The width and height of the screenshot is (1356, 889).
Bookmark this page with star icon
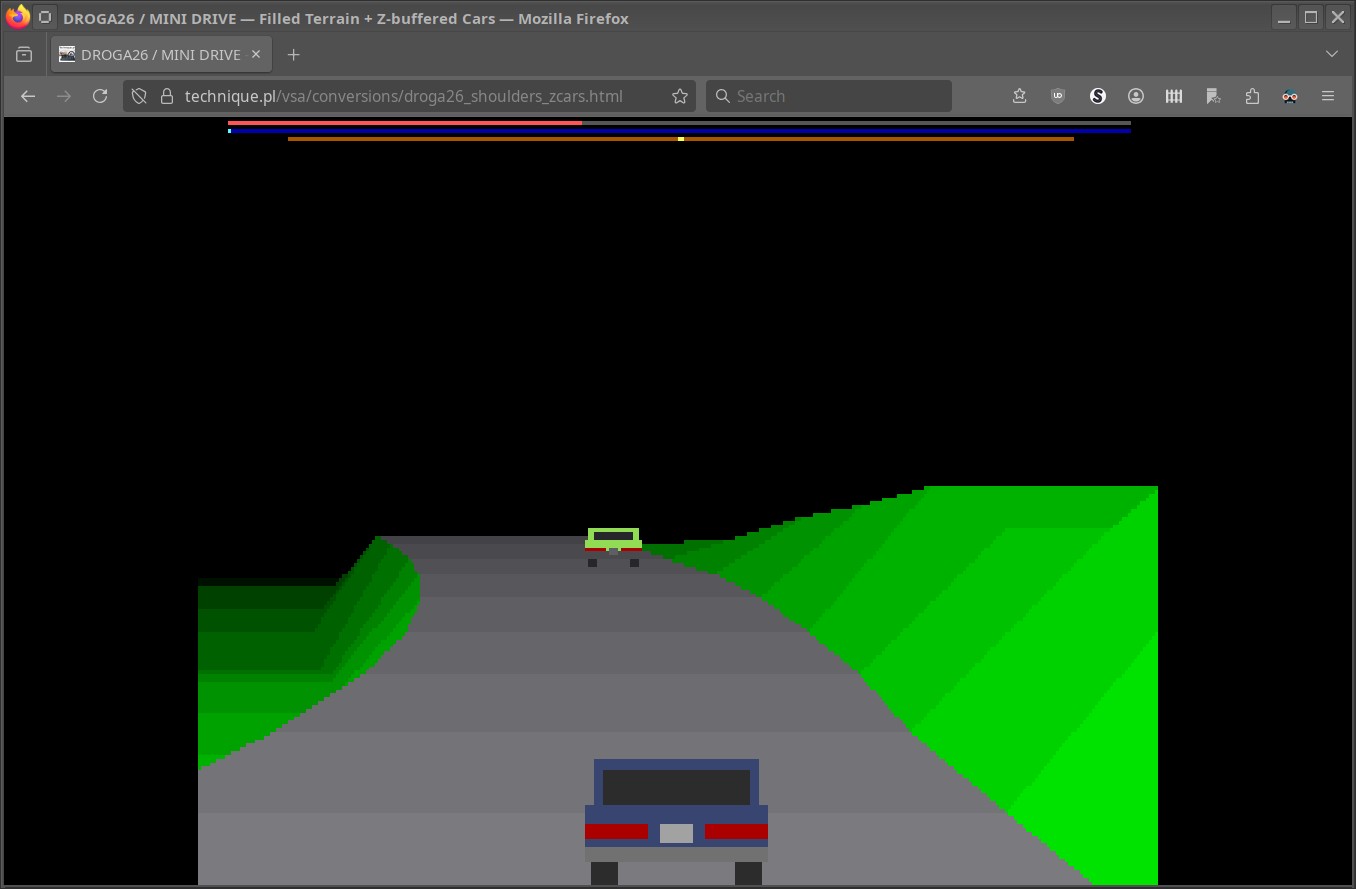click(x=680, y=96)
